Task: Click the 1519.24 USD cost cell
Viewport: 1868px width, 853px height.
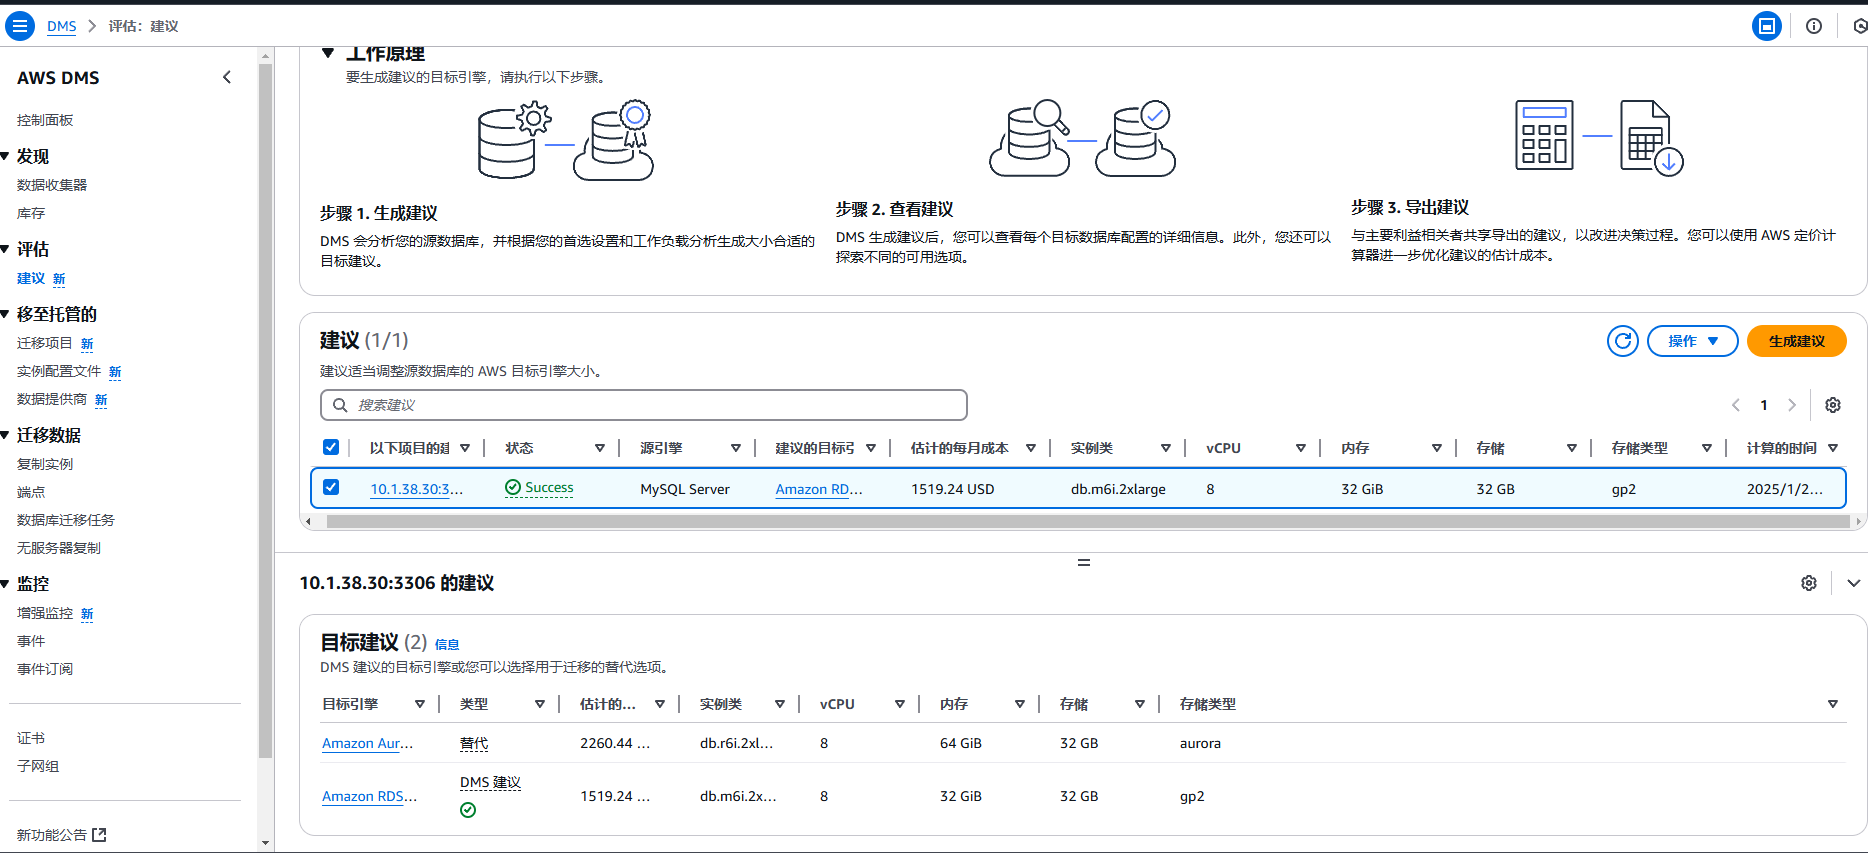Action: coord(952,489)
